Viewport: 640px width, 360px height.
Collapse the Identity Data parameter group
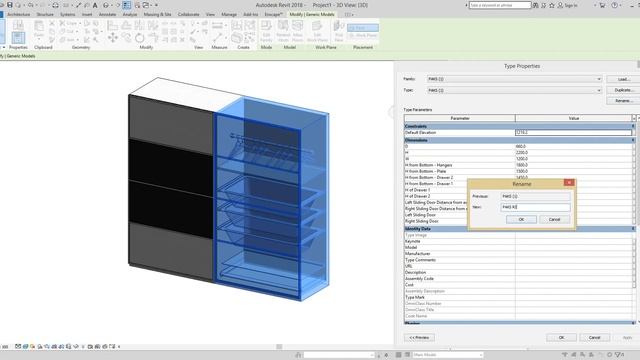pyautogui.click(x=633, y=229)
